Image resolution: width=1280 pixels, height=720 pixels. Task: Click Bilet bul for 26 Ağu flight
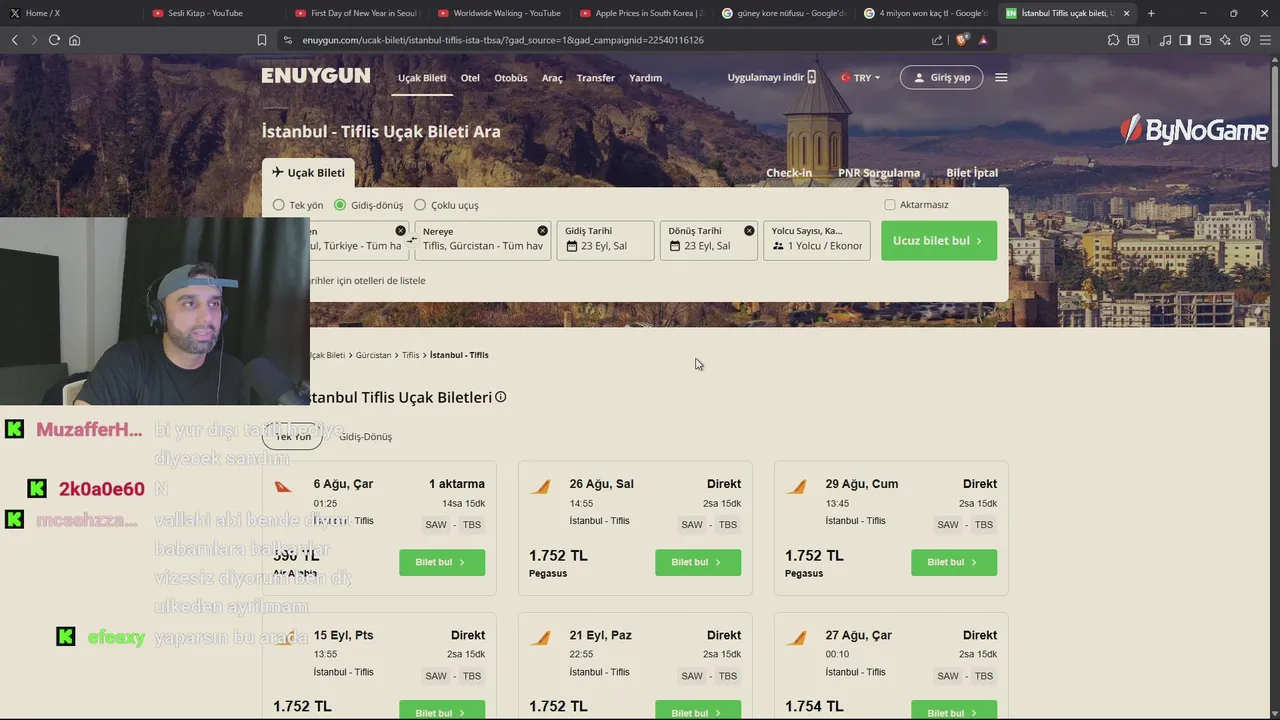698,562
